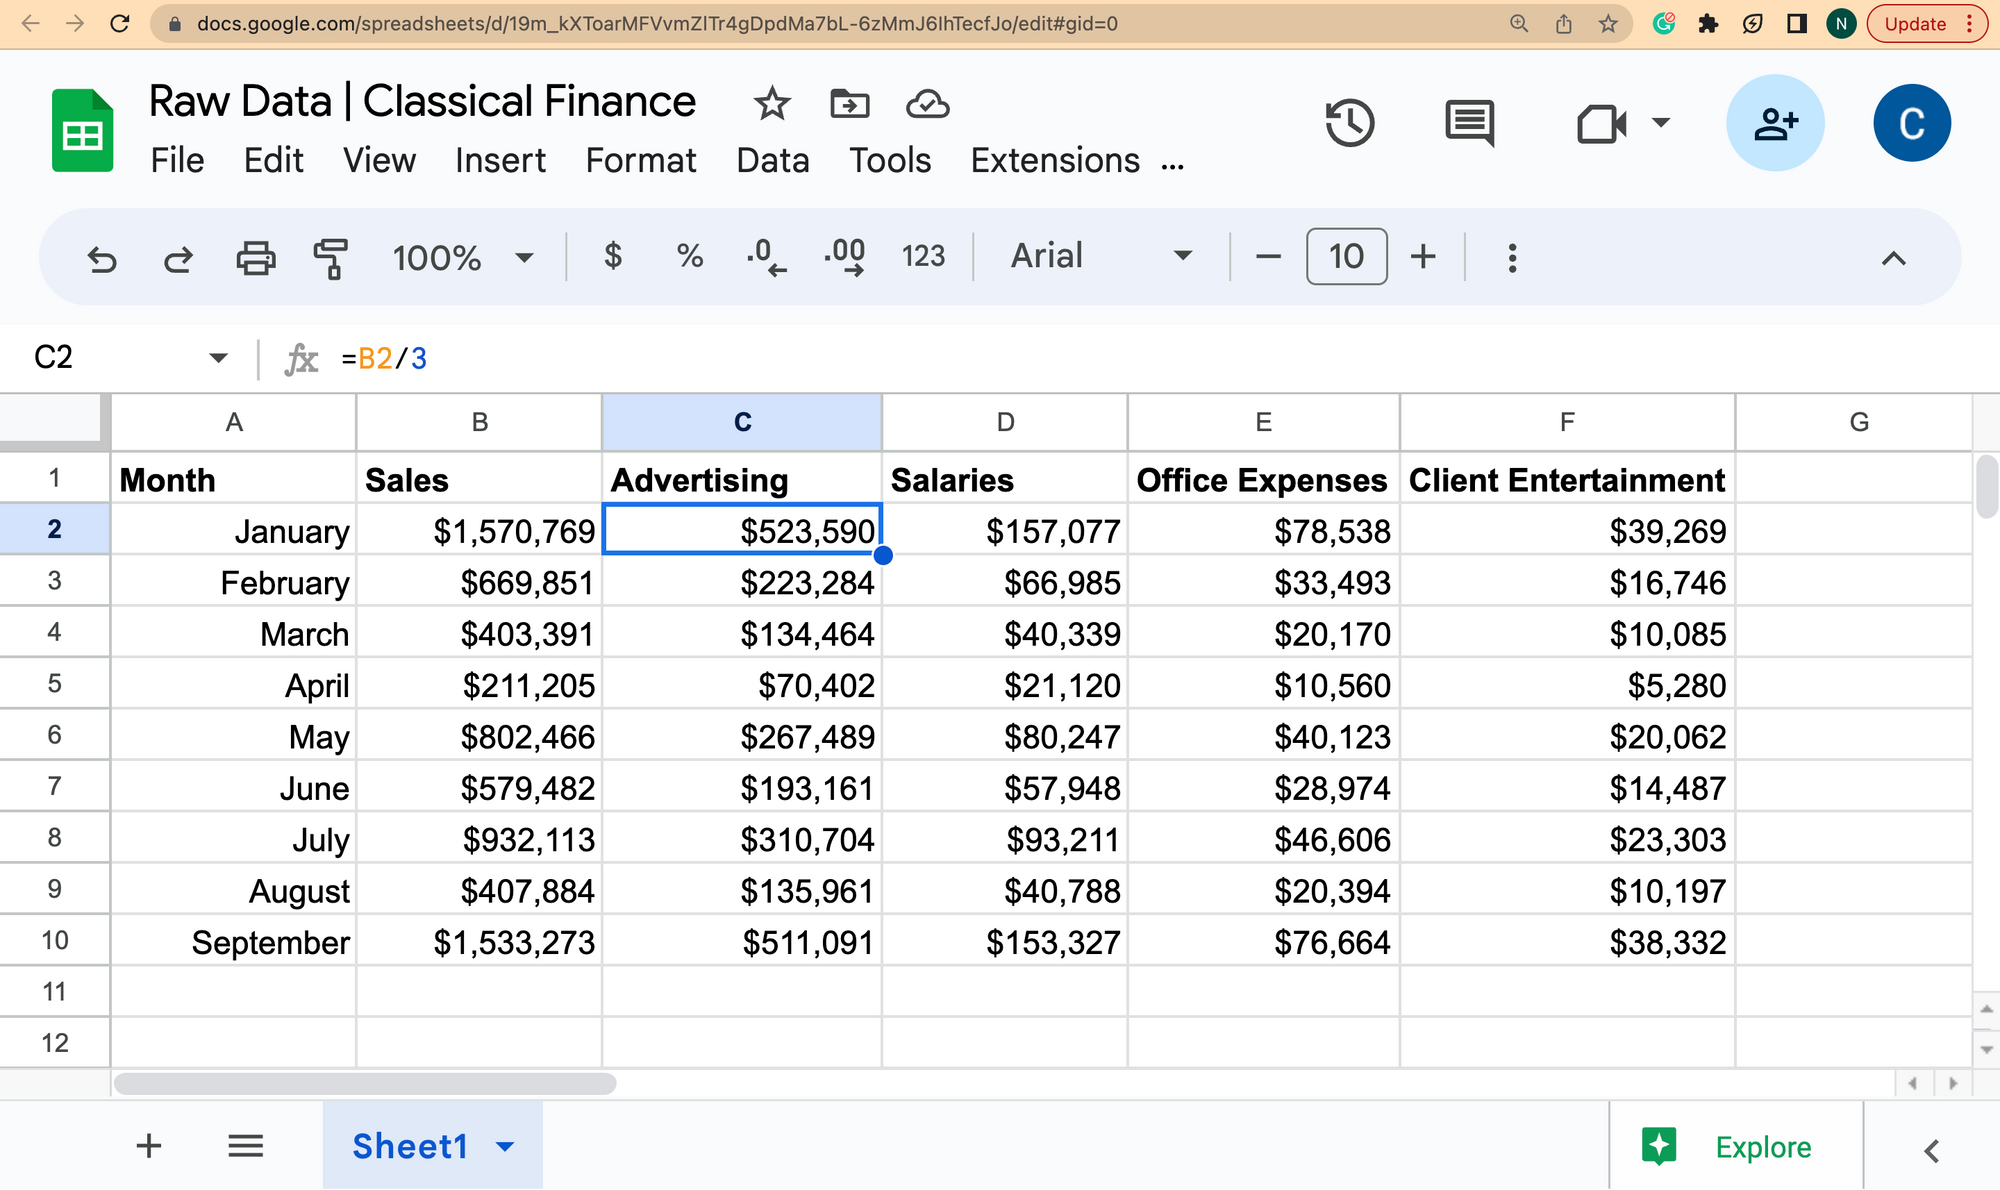Viewport: 2000px width, 1190px height.
Task: Apply percent format to cell
Action: [x=688, y=257]
